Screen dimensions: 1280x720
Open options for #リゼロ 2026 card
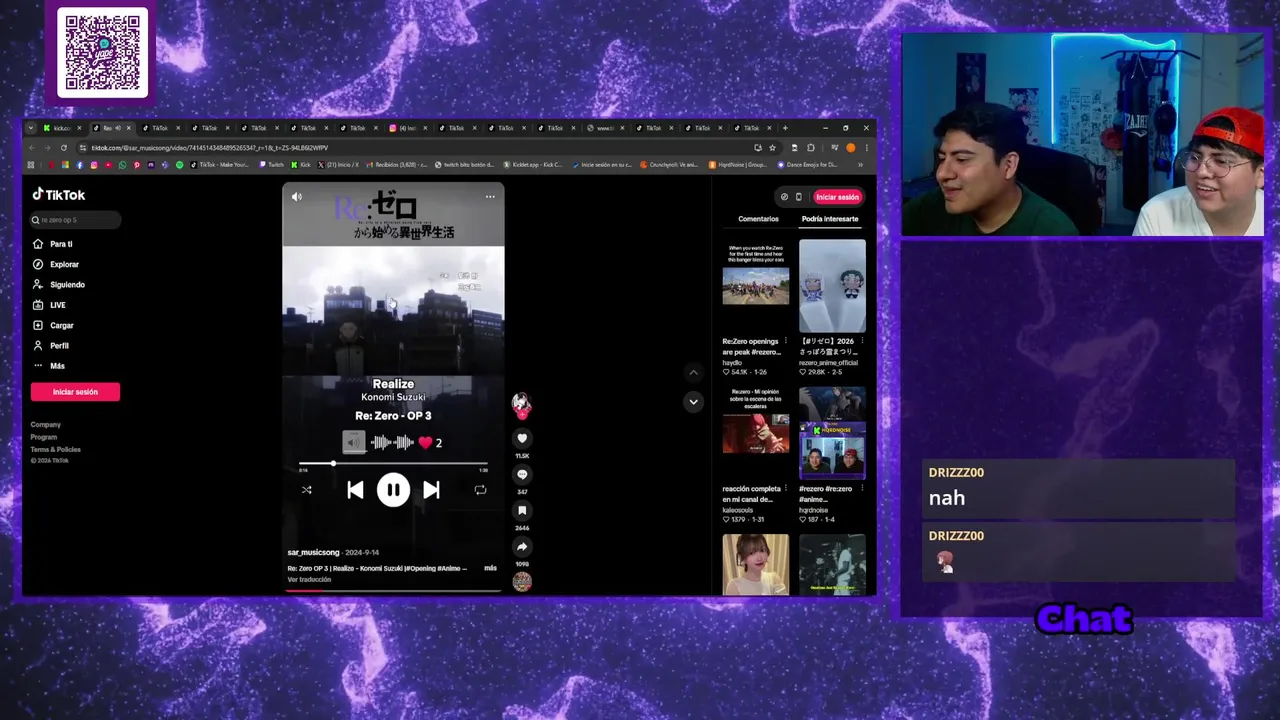point(862,342)
